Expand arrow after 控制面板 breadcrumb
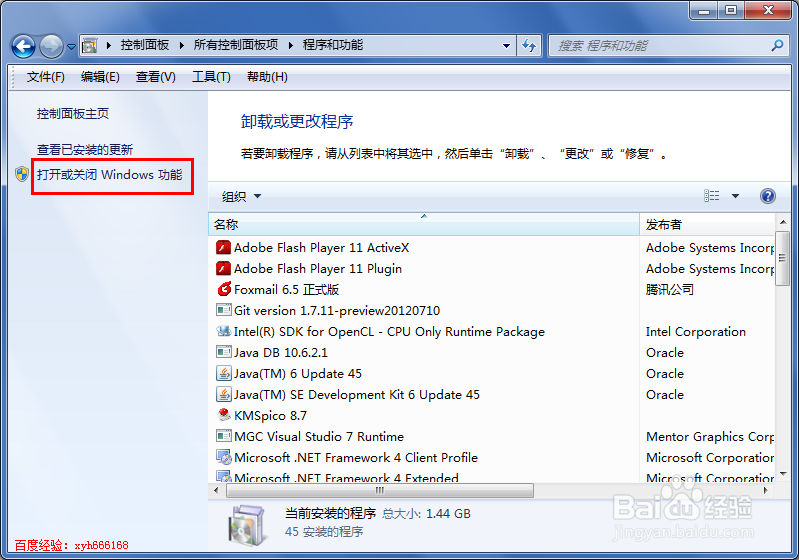The height and width of the screenshot is (560, 799). [181, 45]
